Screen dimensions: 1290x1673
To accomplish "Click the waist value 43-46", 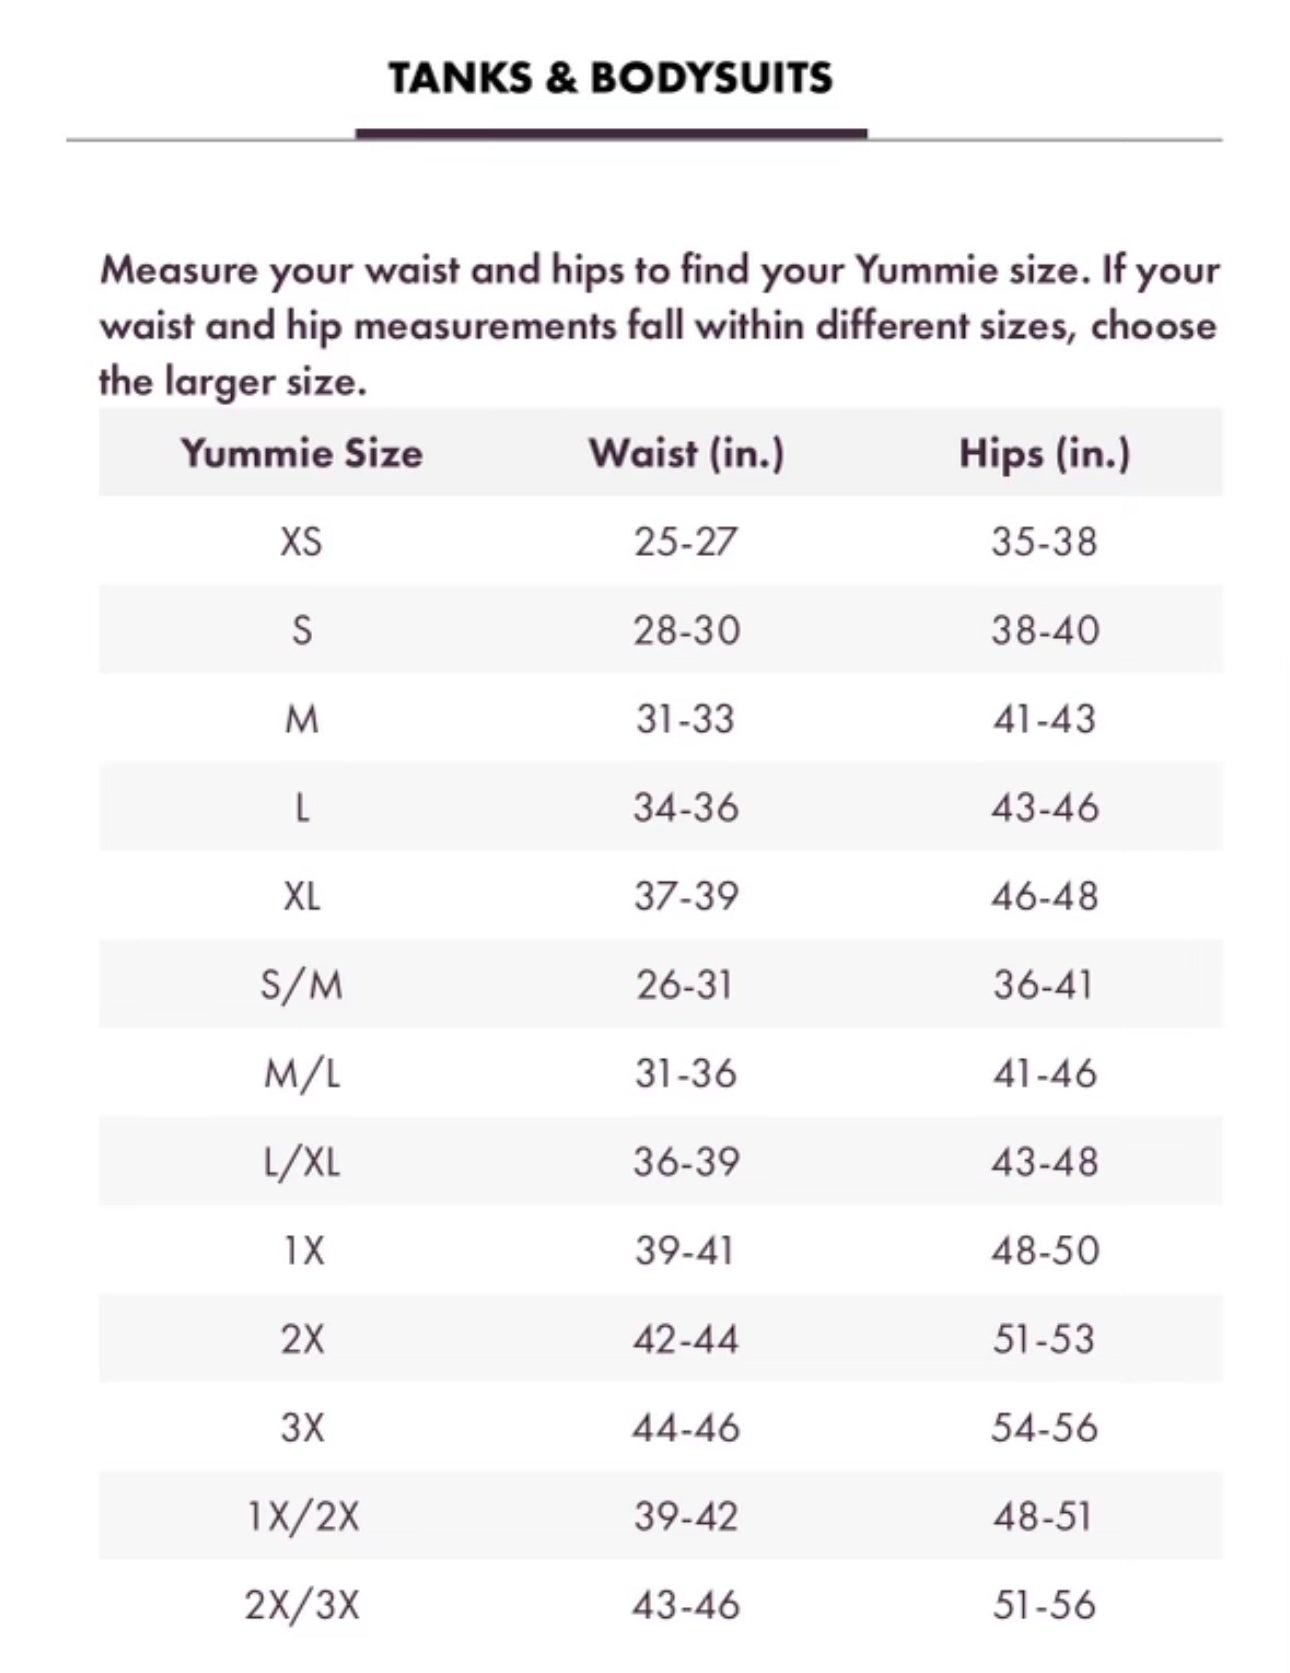I will coord(686,1605).
